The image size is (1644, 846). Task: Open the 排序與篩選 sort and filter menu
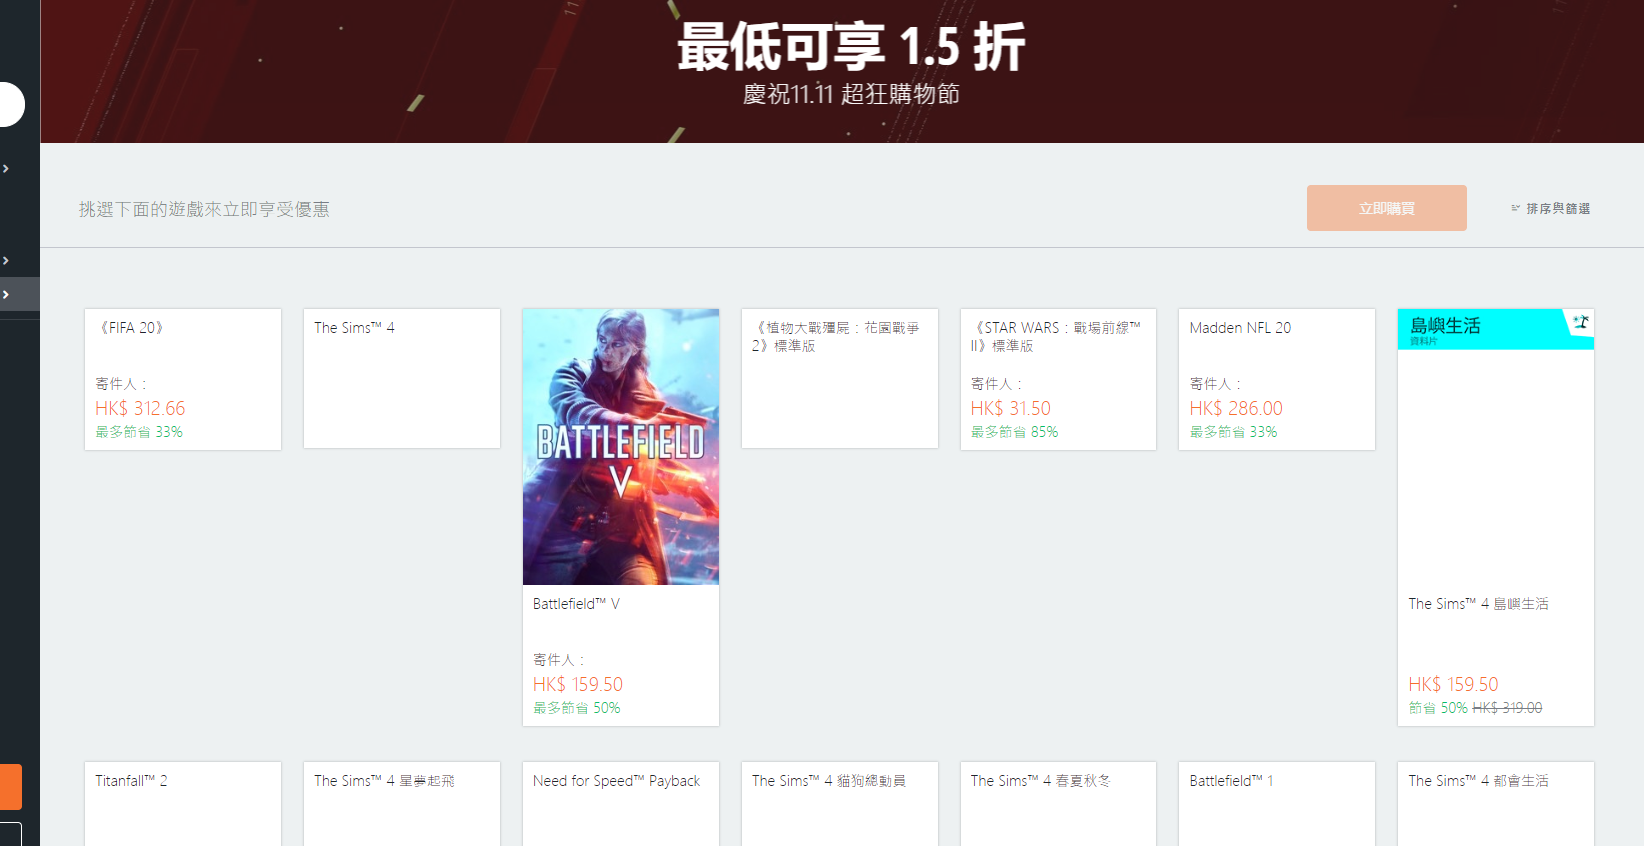pos(1557,209)
